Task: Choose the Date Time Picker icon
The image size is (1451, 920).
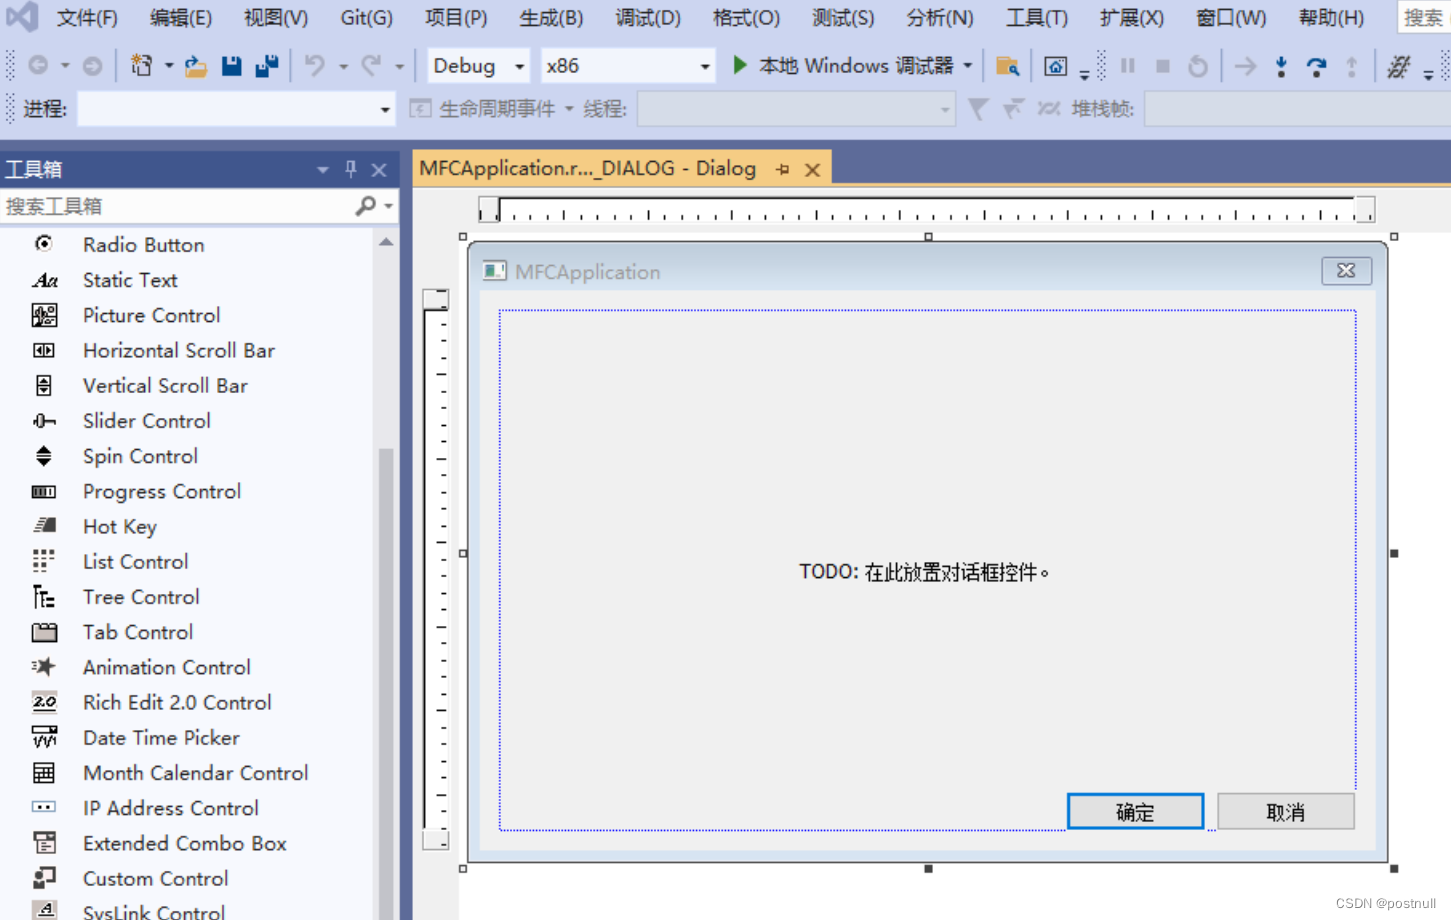Action: (x=44, y=737)
